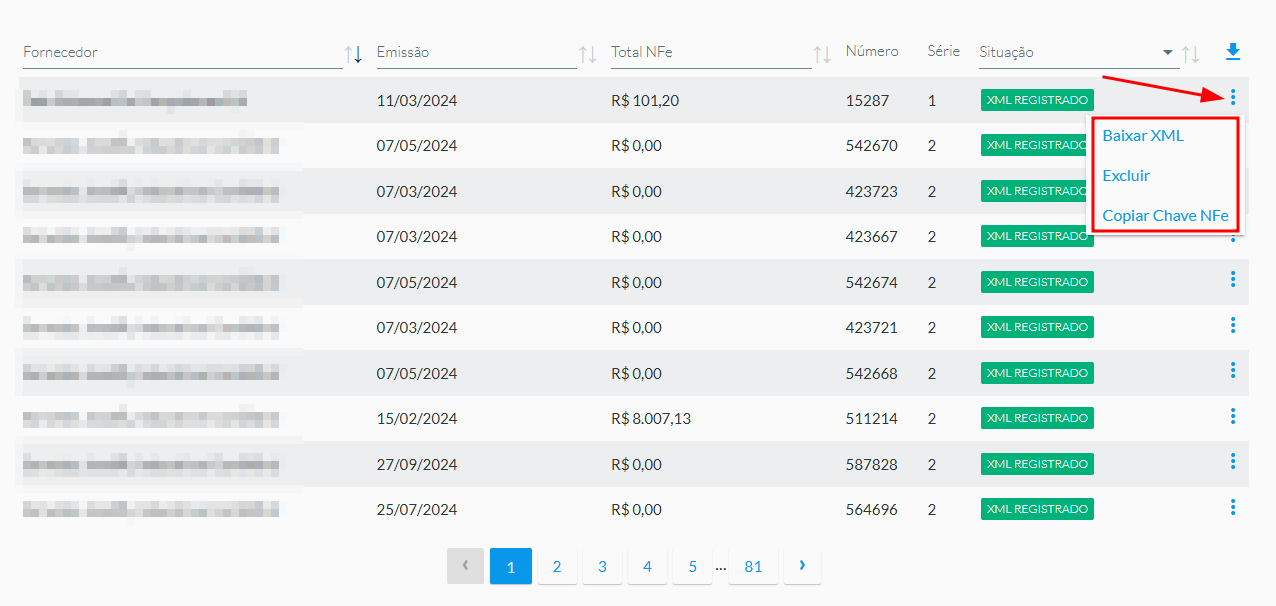
Task: Sort by Emissão using its sort arrows
Action: pos(588,54)
